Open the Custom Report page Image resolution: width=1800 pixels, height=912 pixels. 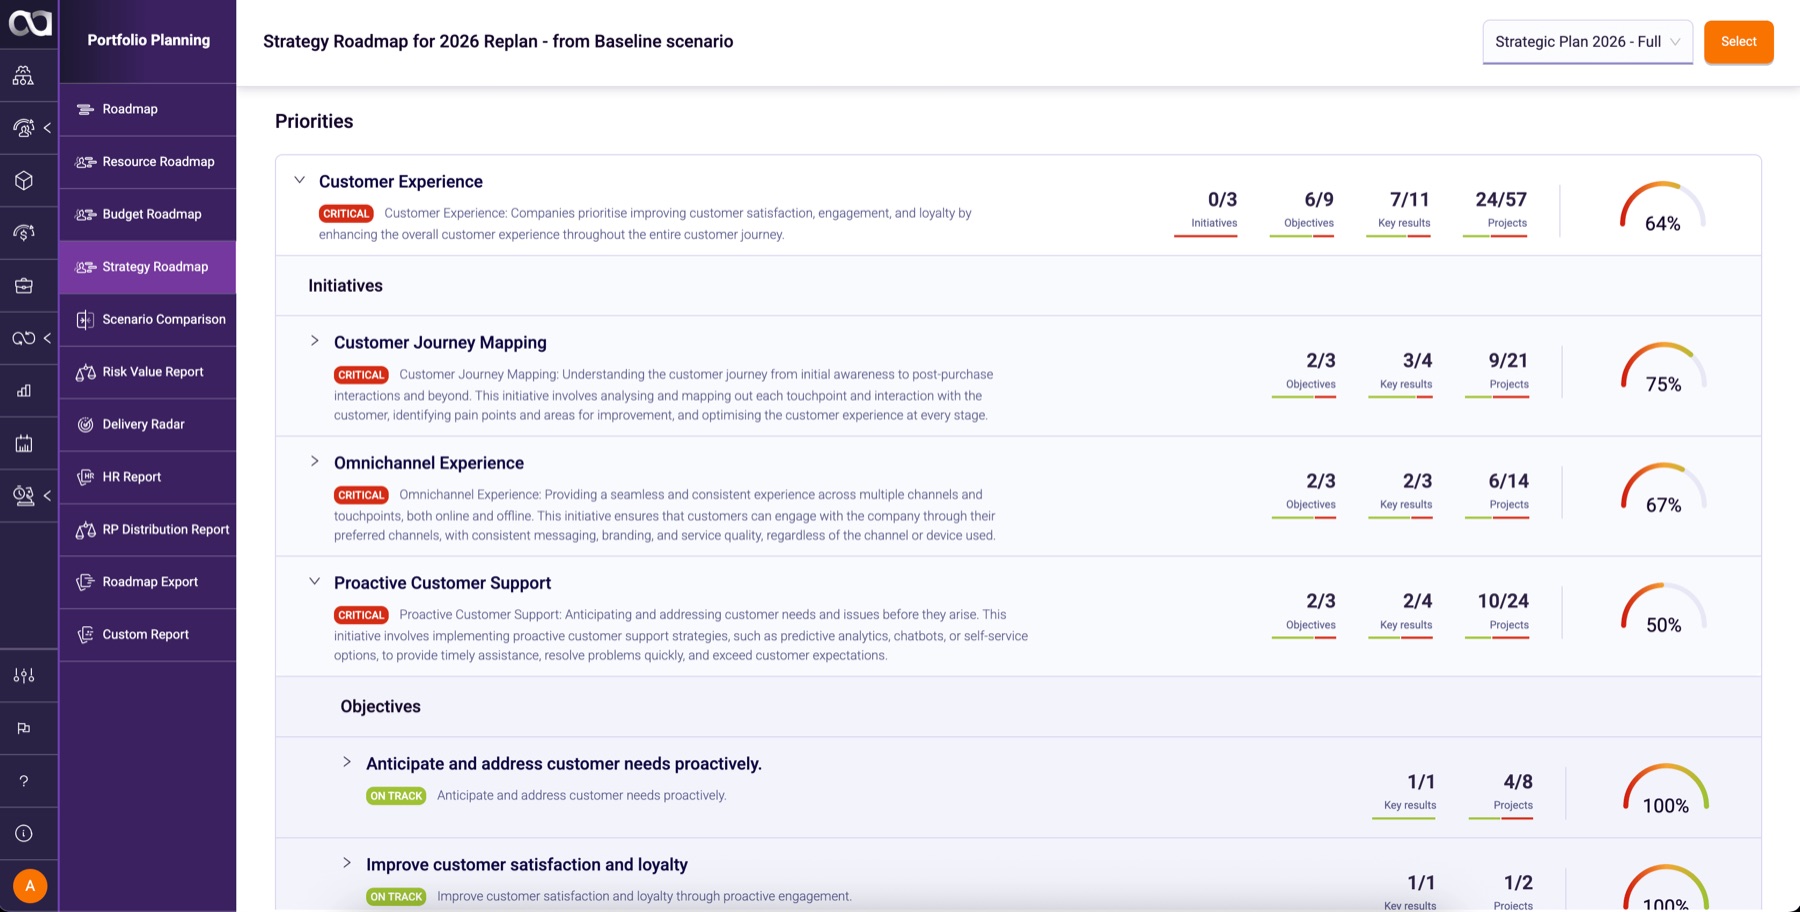(x=147, y=634)
